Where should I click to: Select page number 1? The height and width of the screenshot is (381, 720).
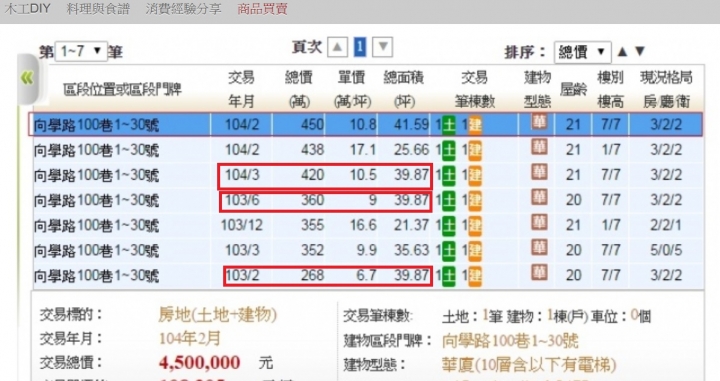[x=360, y=47]
